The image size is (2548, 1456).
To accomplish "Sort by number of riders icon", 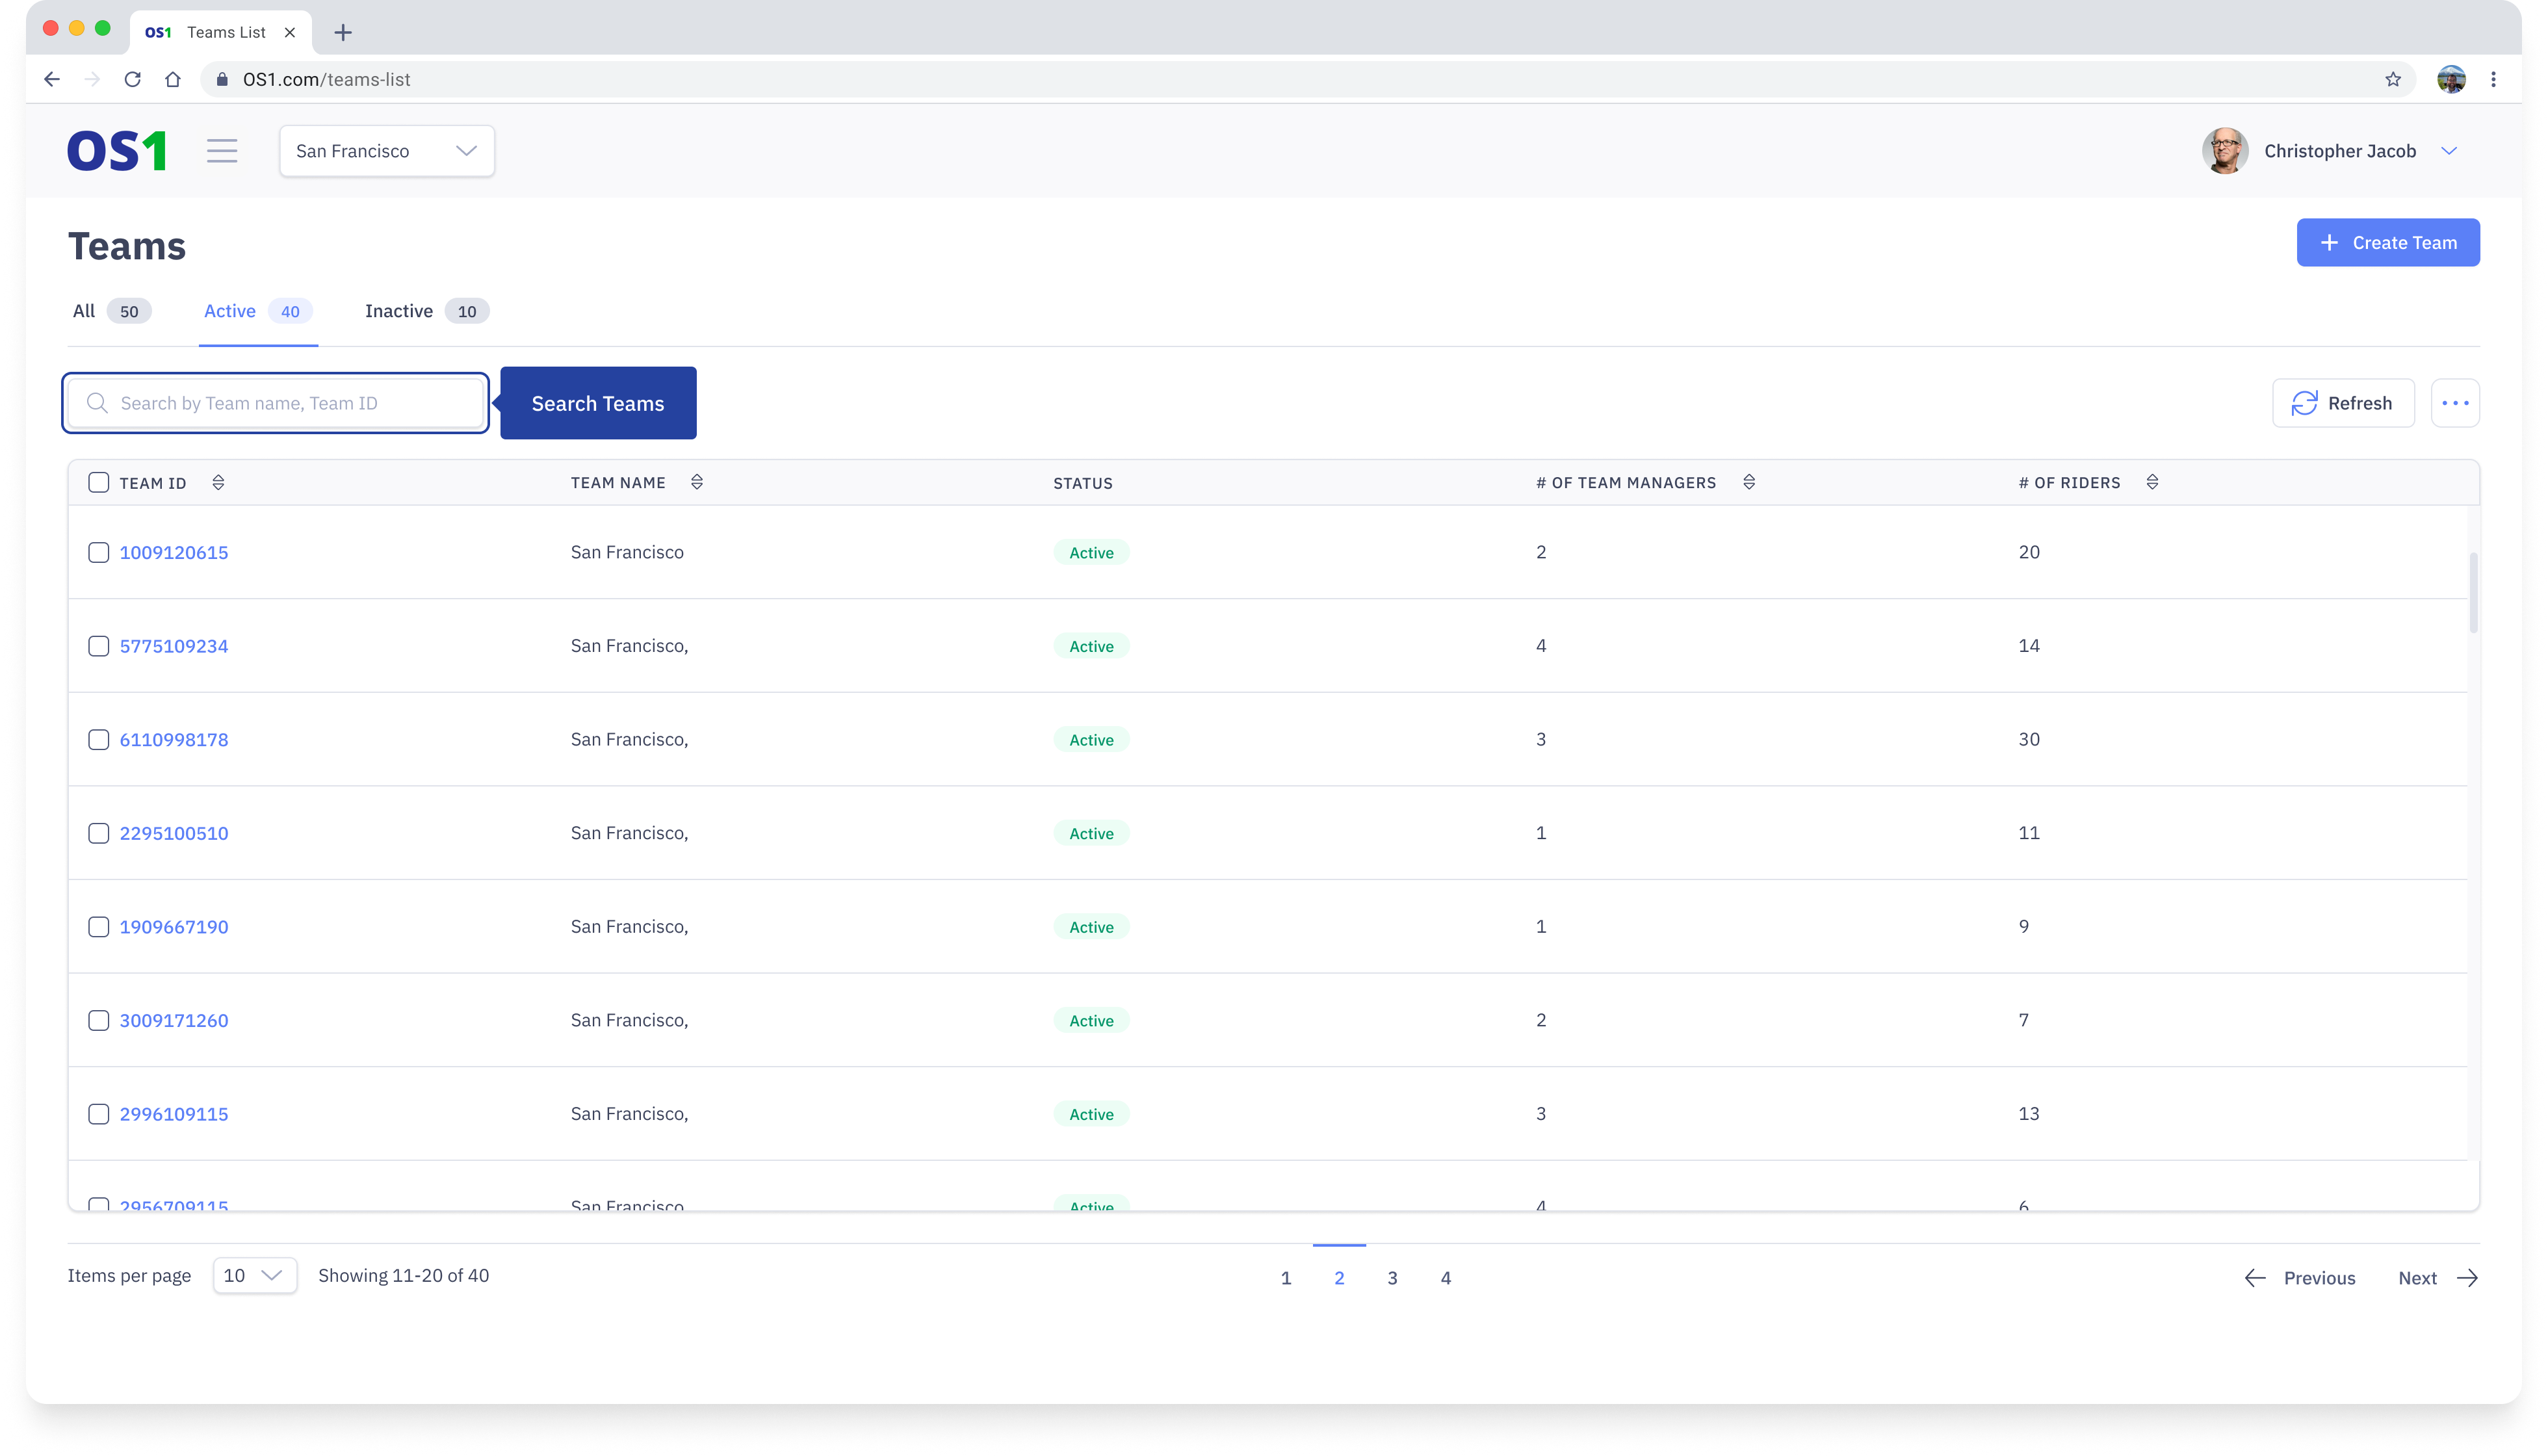I will coord(2152,483).
